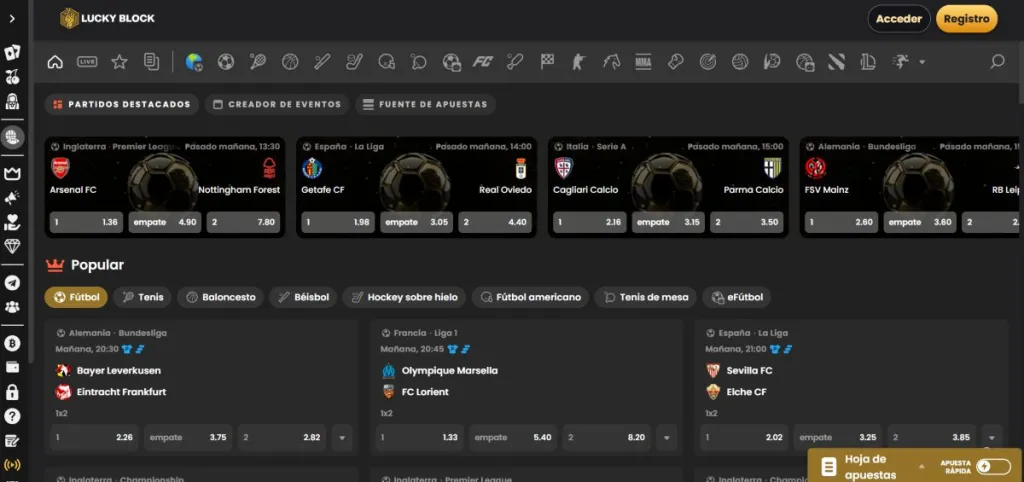The width and height of the screenshot is (1024, 482).
Task: Select the baseball bat sport icon
Action: [x=322, y=62]
